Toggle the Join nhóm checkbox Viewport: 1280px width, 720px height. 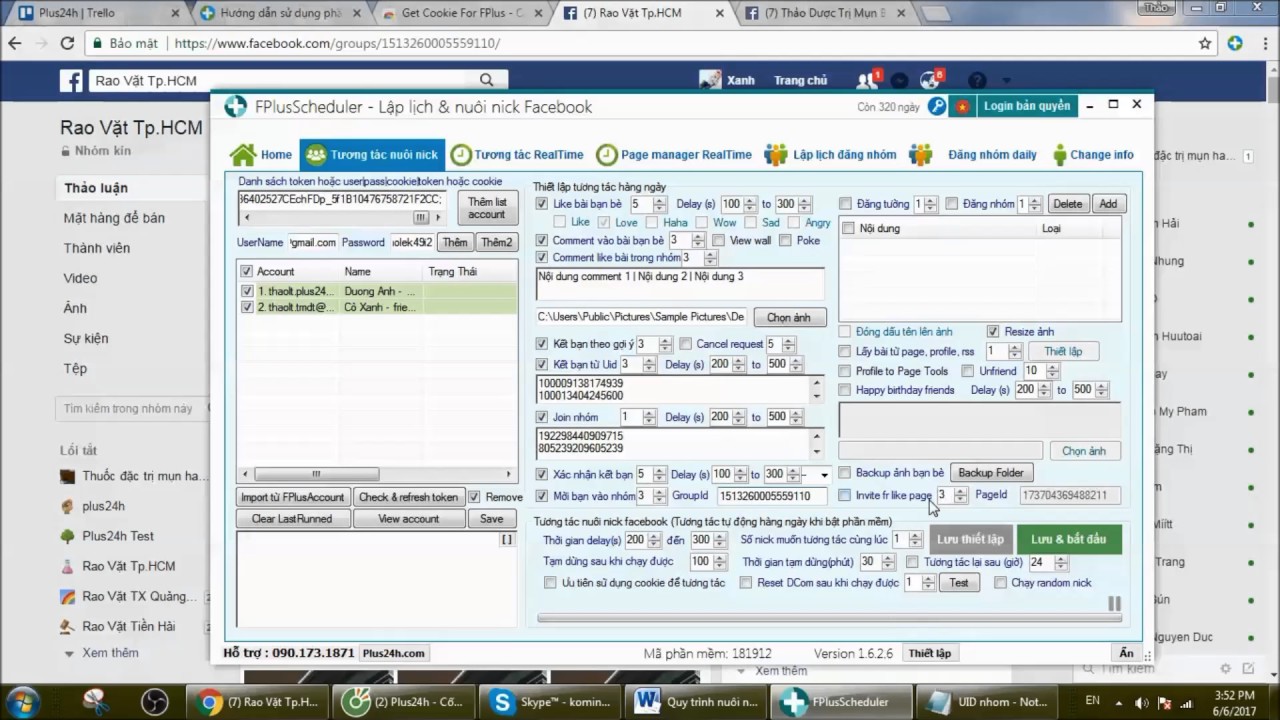pos(542,417)
